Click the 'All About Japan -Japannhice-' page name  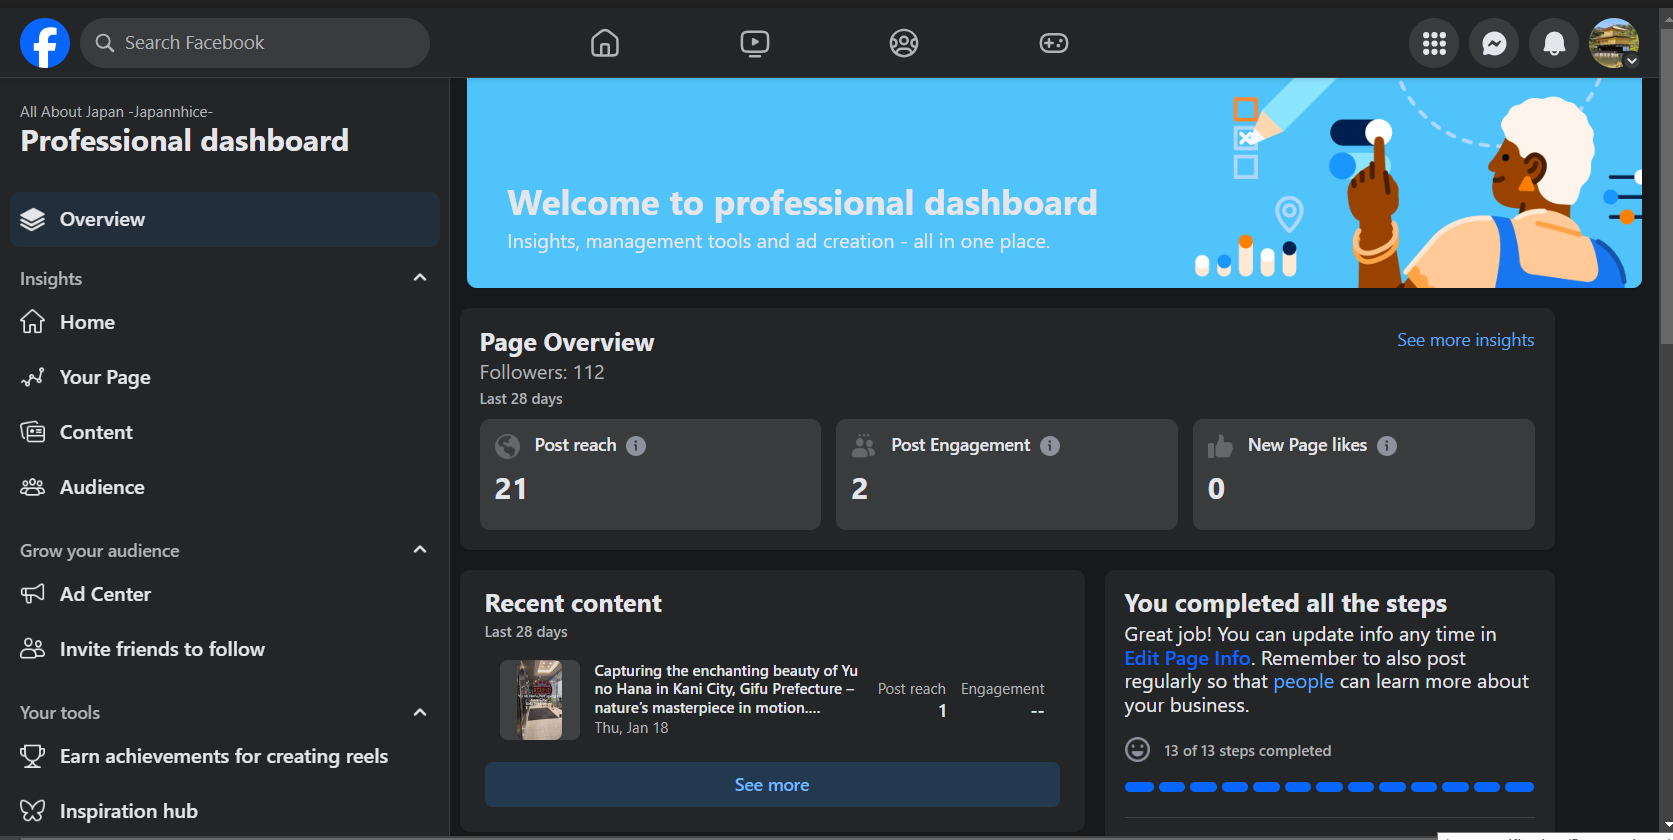point(116,112)
